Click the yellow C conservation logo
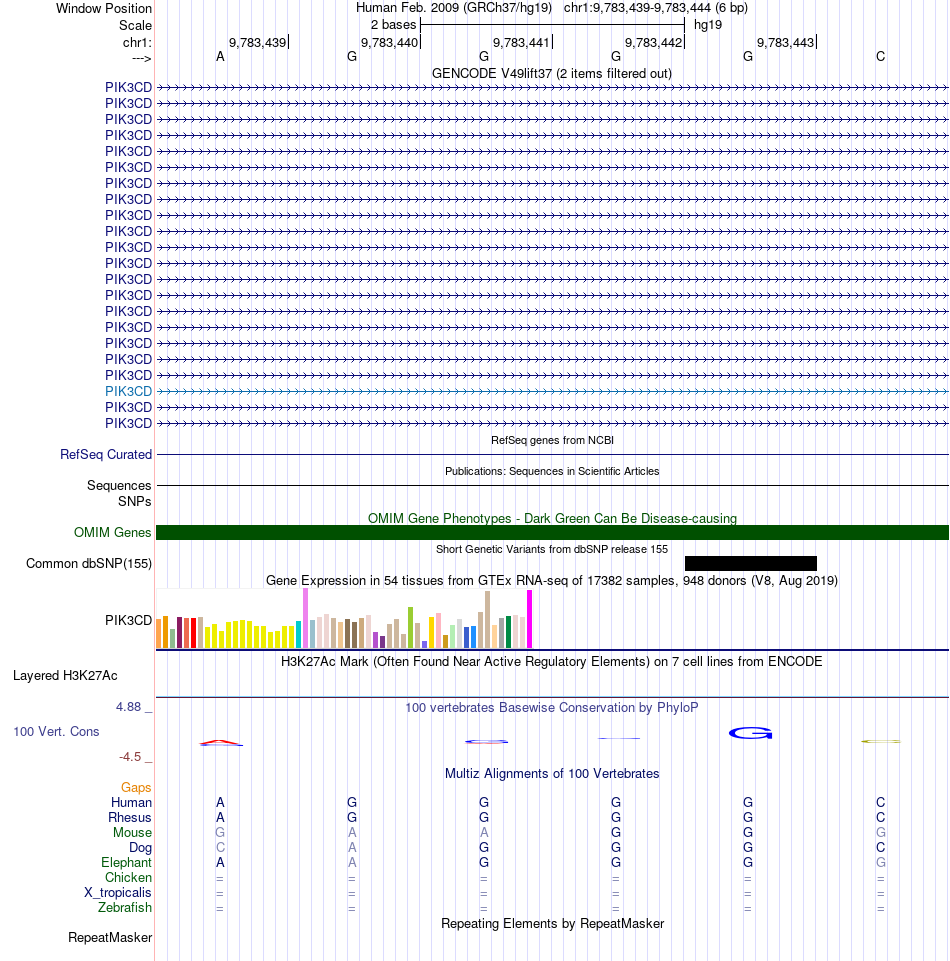 point(881,742)
